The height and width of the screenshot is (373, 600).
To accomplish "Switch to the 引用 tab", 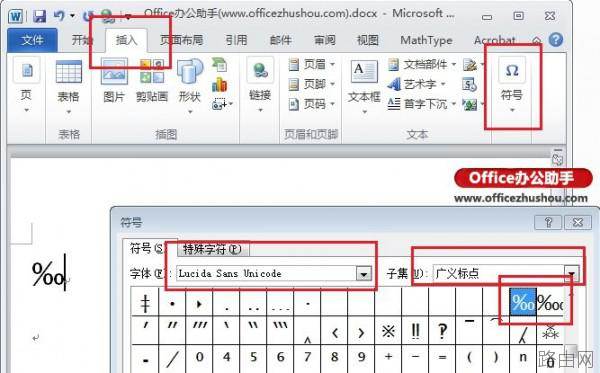I will tap(236, 40).
